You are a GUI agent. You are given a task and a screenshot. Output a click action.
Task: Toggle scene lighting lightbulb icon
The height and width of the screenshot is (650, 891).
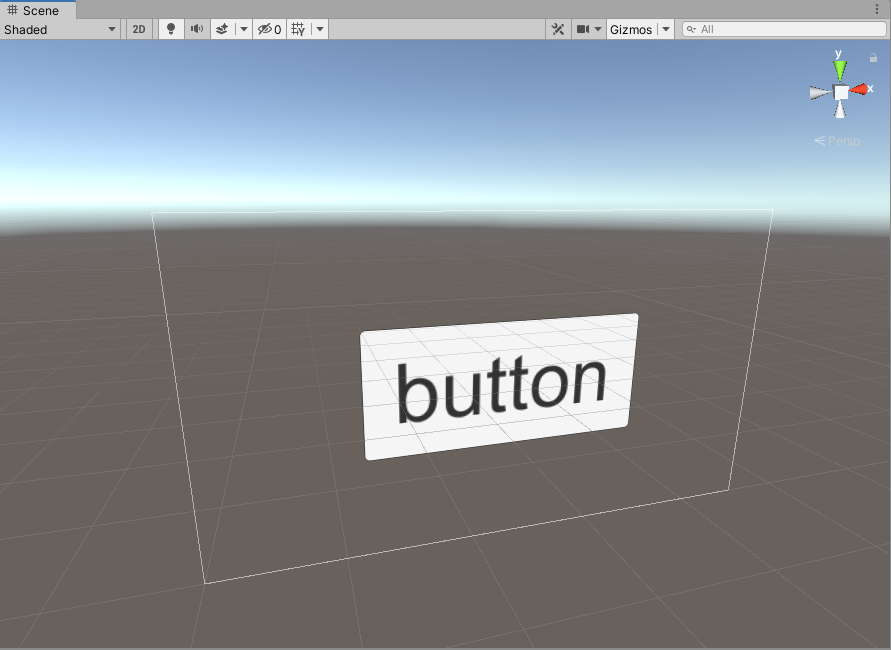coord(171,30)
